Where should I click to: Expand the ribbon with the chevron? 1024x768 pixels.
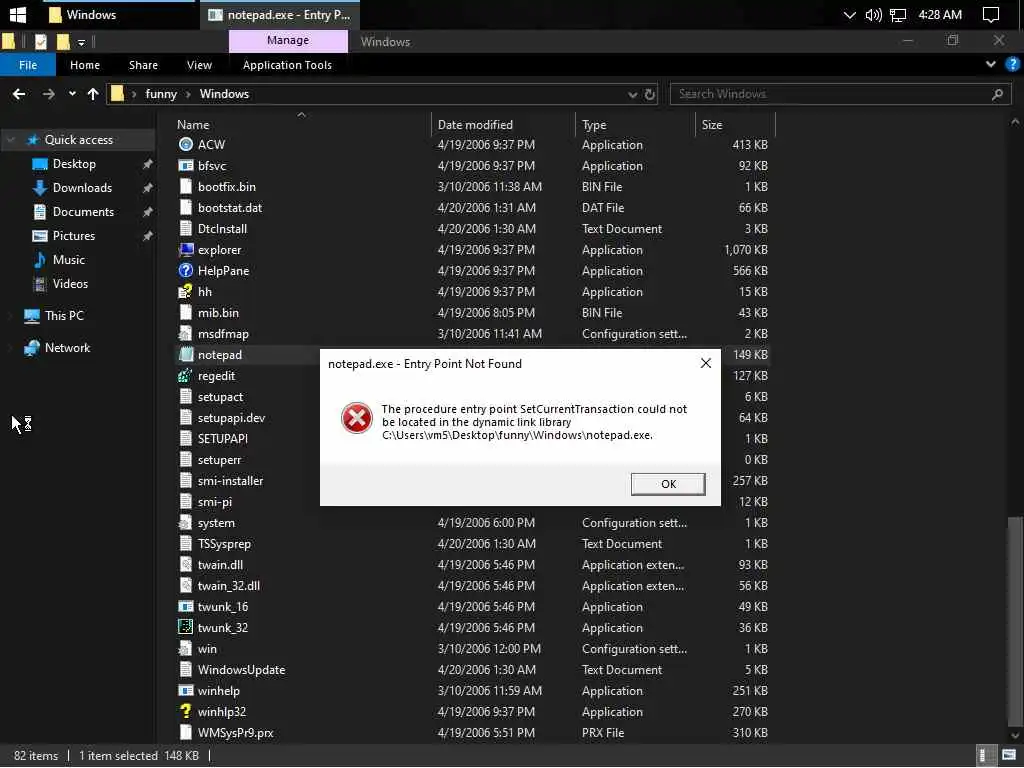coord(991,64)
